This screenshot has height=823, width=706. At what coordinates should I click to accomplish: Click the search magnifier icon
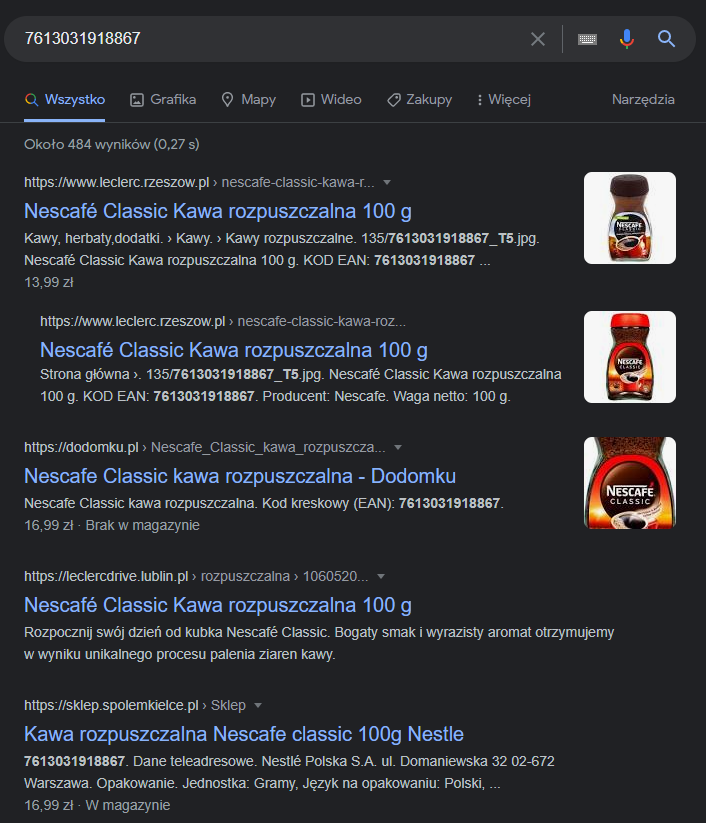click(667, 39)
